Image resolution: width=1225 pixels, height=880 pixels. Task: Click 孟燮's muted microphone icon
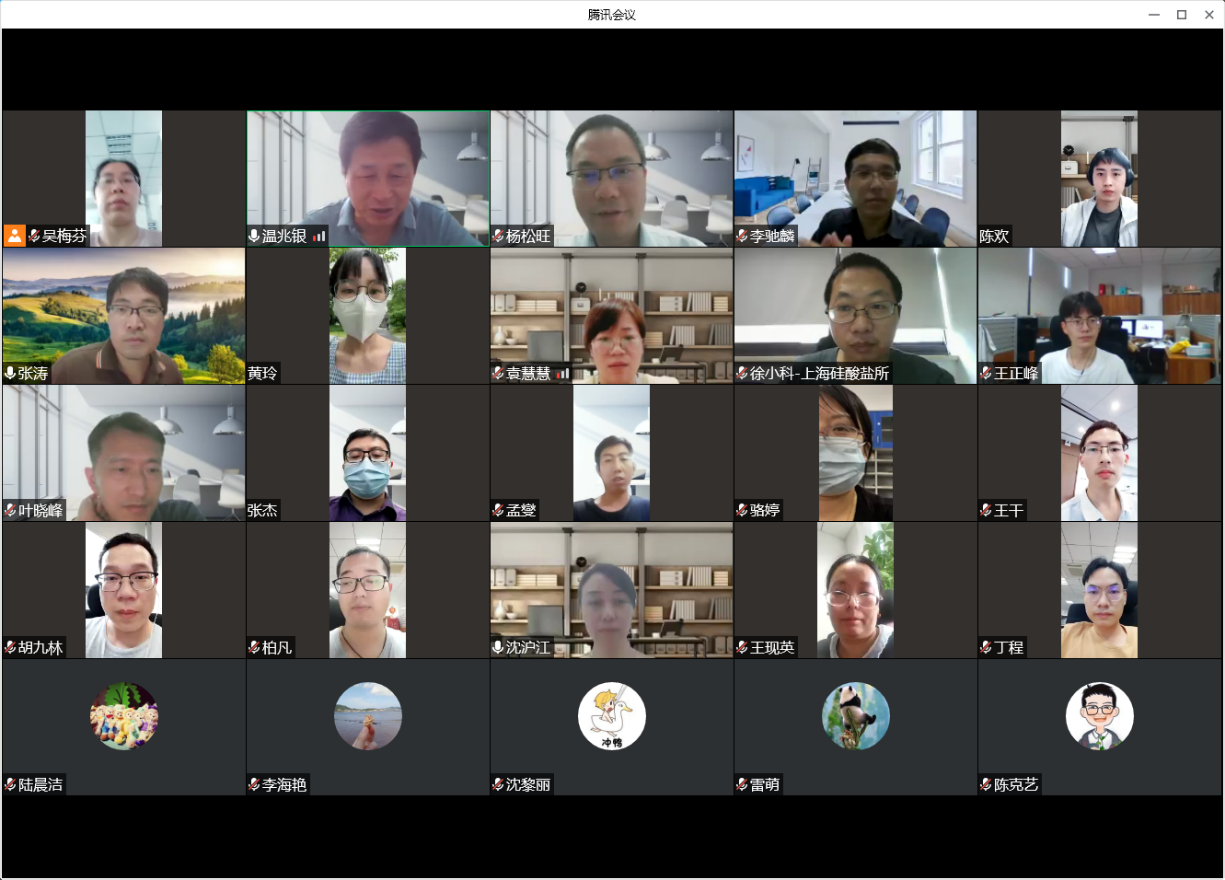(x=498, y=510)
